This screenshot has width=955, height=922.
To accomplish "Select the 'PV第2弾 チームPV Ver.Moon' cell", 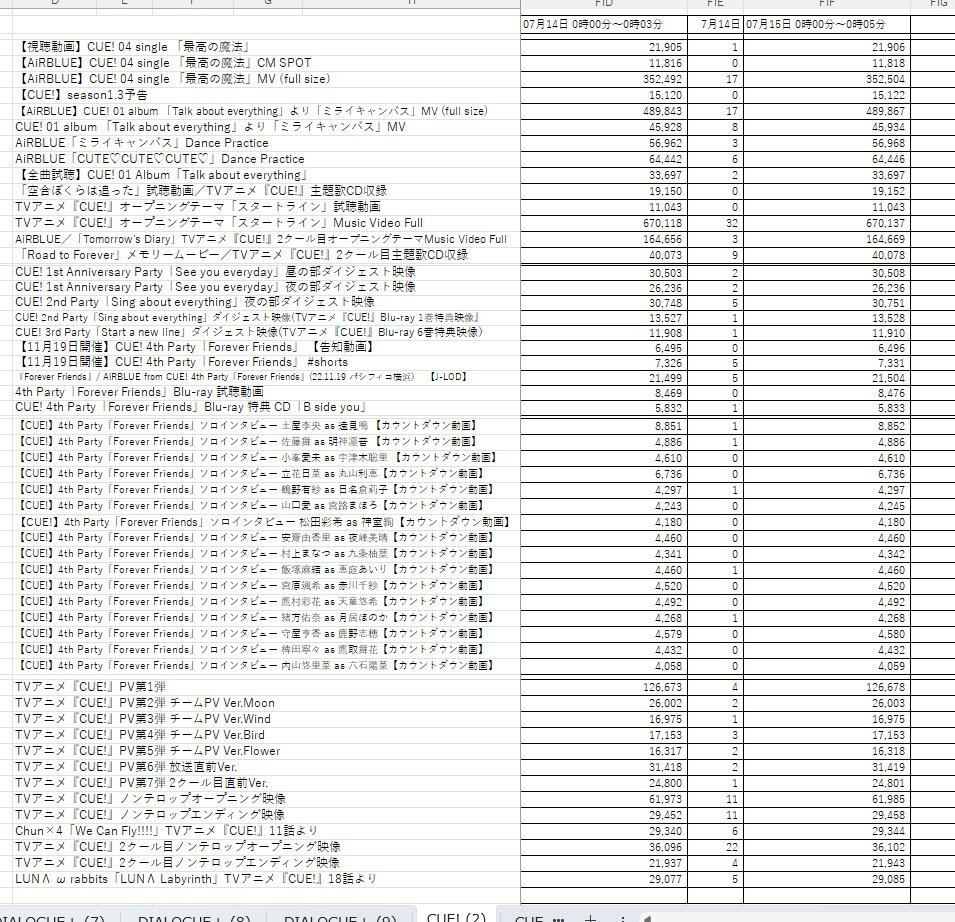I will pyautogui.click(x=266, y=703).
